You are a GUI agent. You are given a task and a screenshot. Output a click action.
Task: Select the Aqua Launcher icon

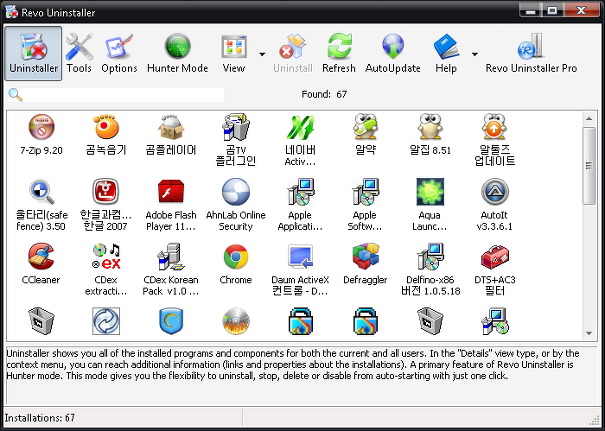pyautogui.click(x=430, y=191)
